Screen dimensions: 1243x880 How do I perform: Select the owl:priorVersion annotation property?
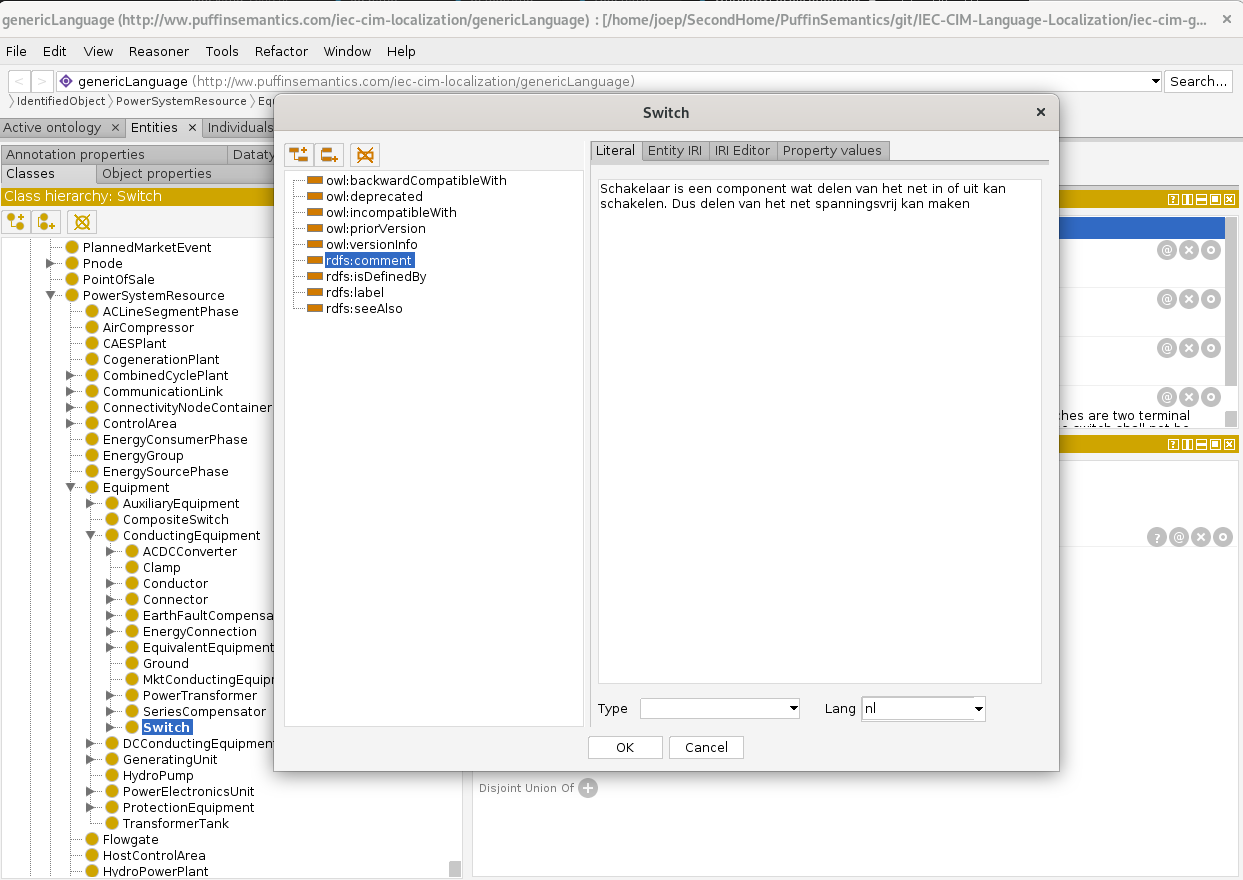click(376, 229)
